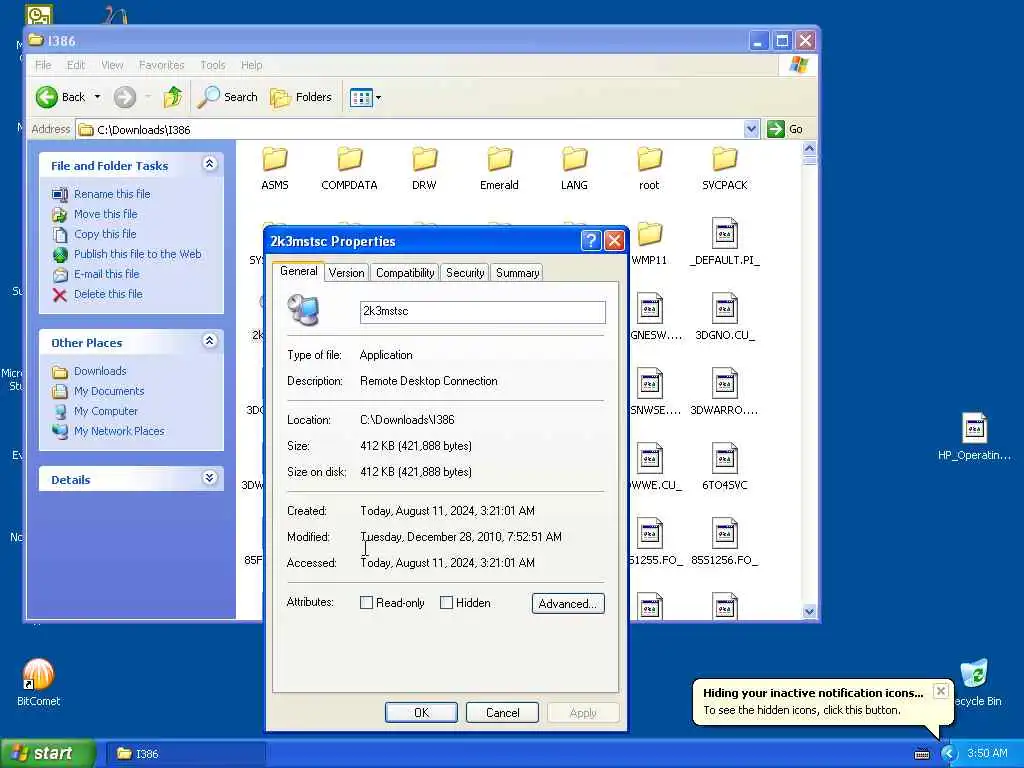Viewport: 1024px width, 768px height.
Task: Open Advanced attributes dialog
Action: pyautogui.click(x=568, y=603)
